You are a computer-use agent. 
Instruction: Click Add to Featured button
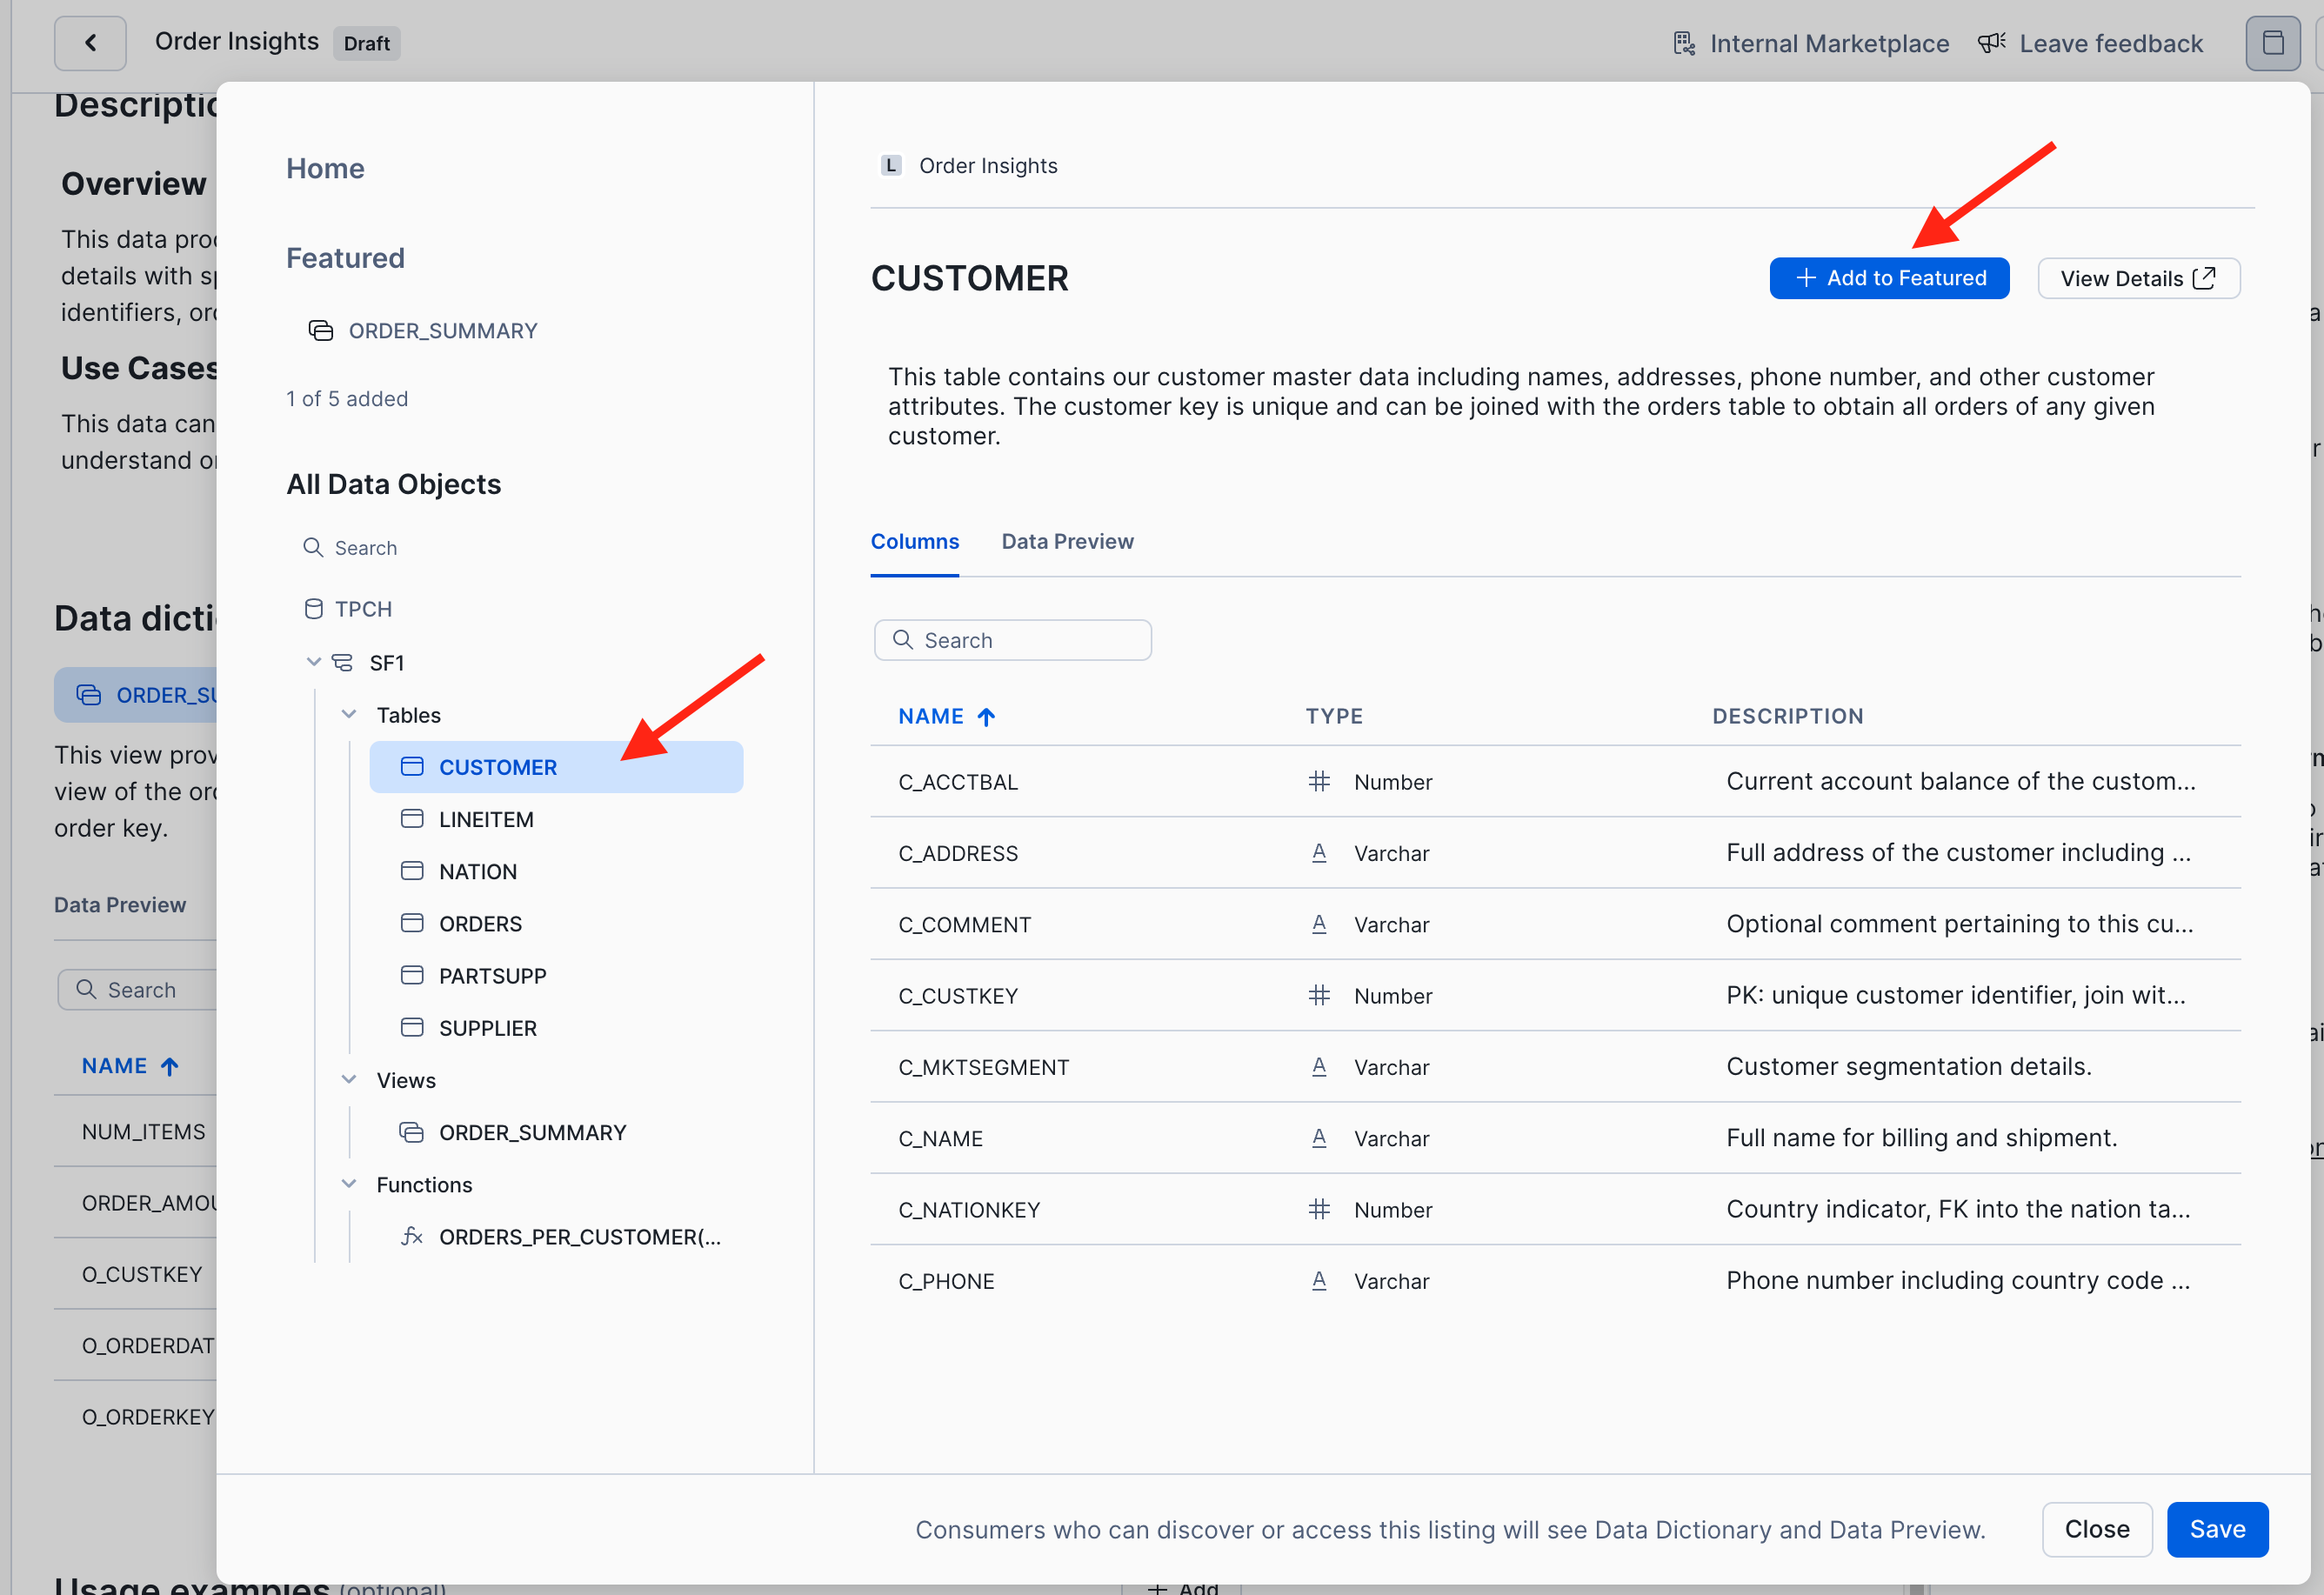1889,278
